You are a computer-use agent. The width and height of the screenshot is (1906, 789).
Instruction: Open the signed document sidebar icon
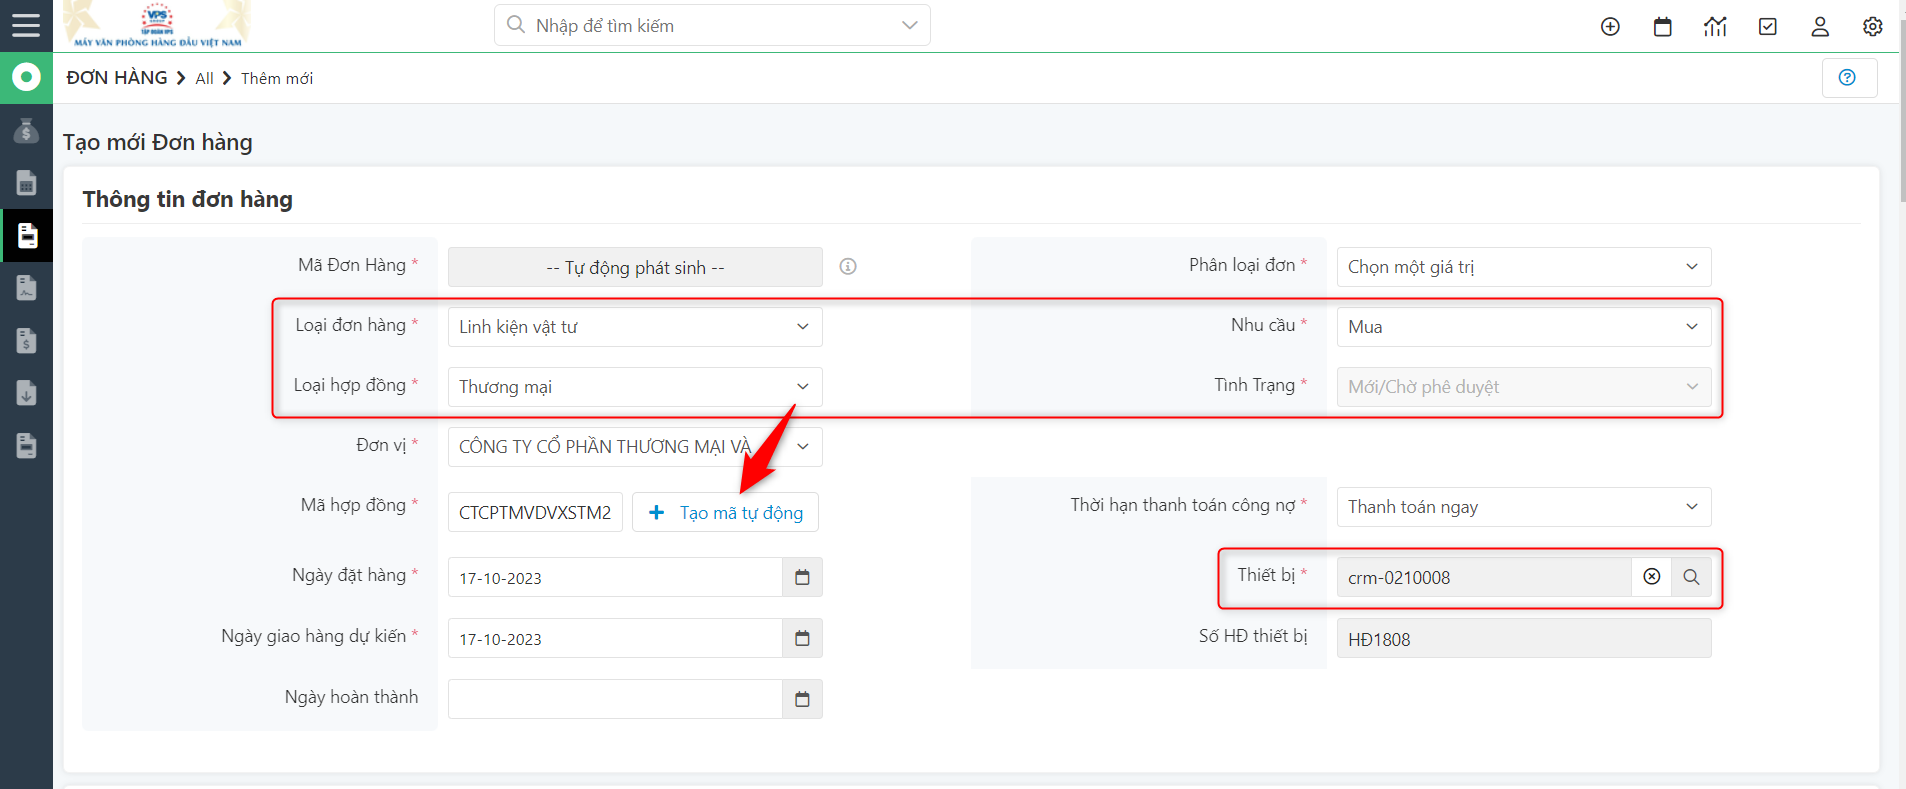pyautogui.click(x=26, y=288)
